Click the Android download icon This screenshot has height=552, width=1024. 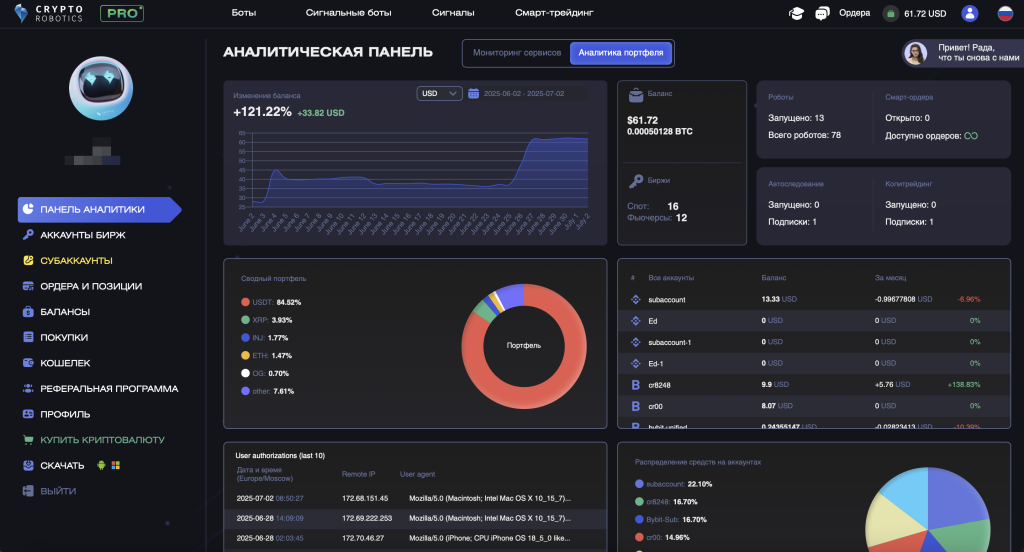click(101, 465)
